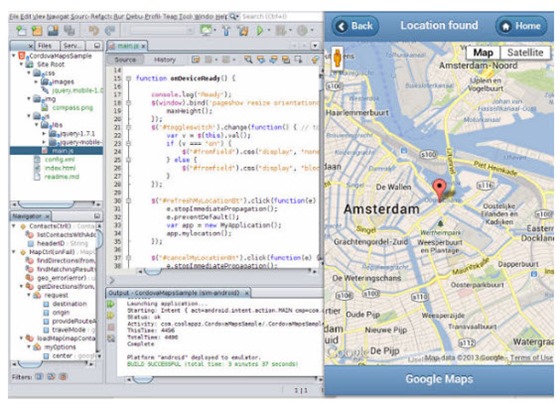
Task: Toggle code fold at line 30
Action: point(128,201)
